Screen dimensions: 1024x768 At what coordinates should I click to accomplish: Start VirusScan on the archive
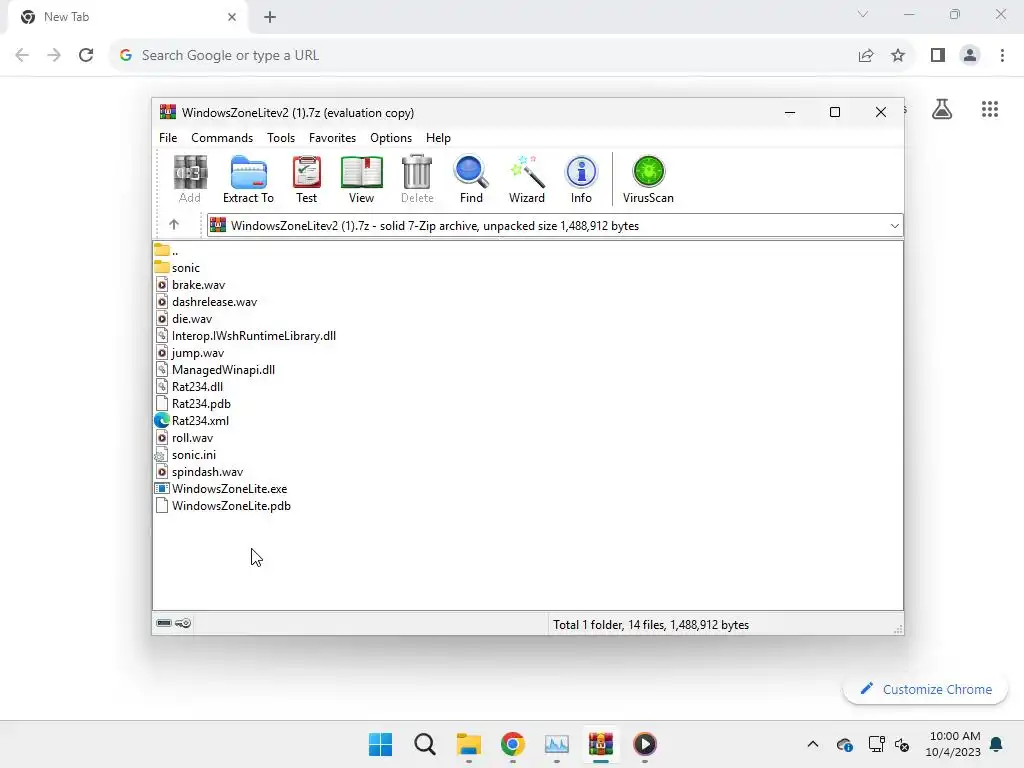(648, 180)
